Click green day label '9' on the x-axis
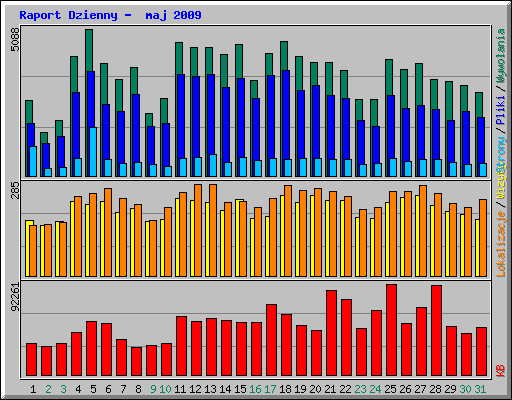512x400 pixels. [x=153, y=389]
